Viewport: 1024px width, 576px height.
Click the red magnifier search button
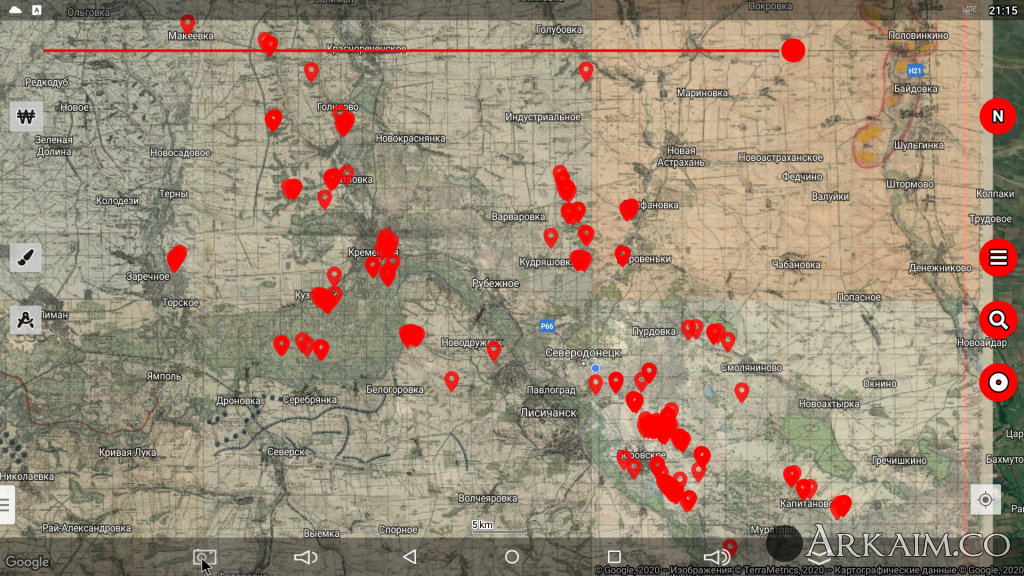[997, 320]
